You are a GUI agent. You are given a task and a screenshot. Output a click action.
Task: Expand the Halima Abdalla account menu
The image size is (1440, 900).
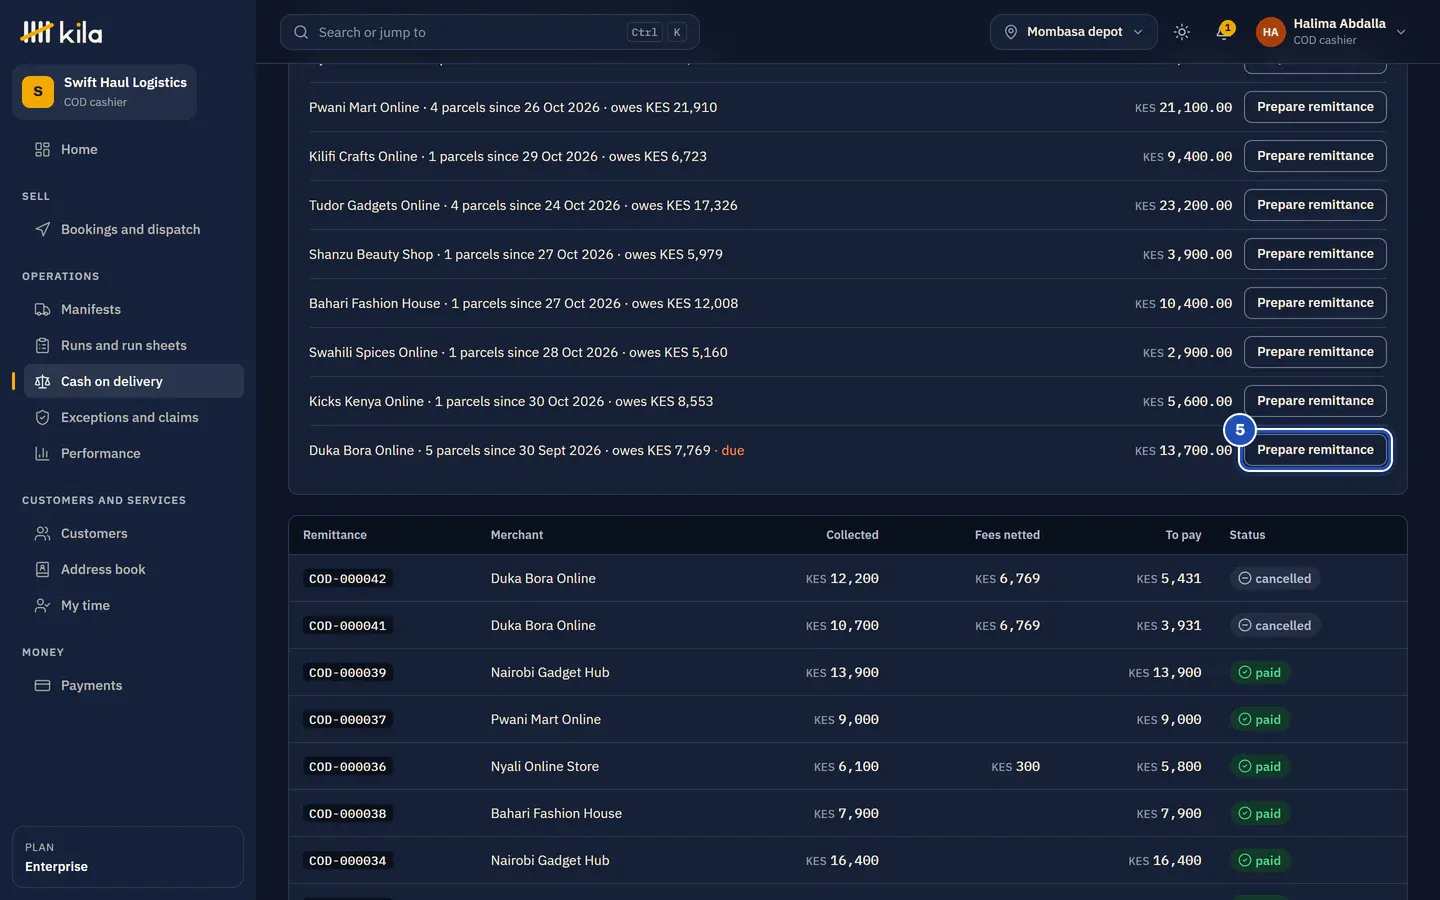tap(1332, 32)
